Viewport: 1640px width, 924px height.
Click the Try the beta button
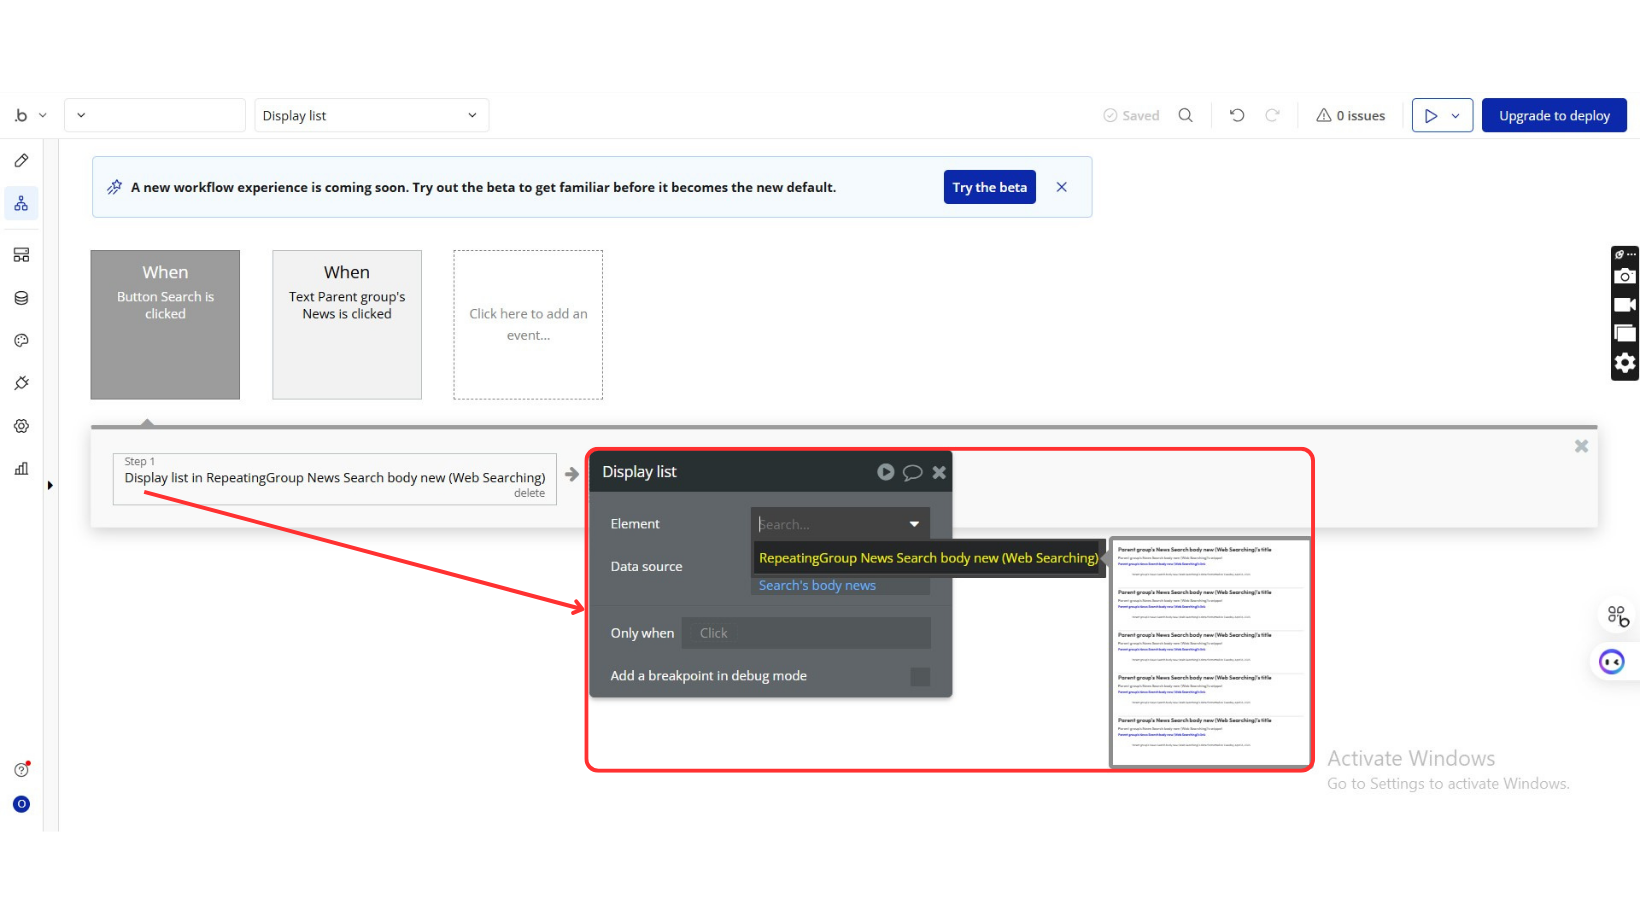(989, 187)
